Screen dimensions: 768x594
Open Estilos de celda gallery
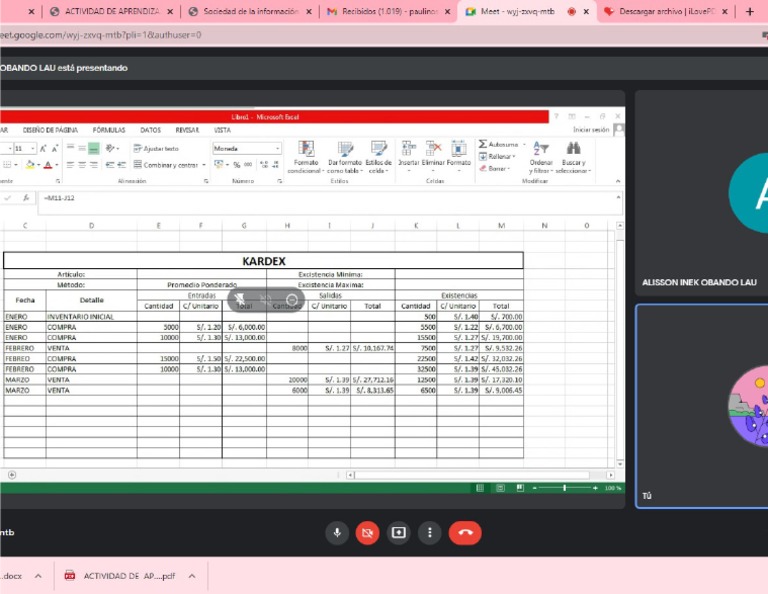[379, 157]
